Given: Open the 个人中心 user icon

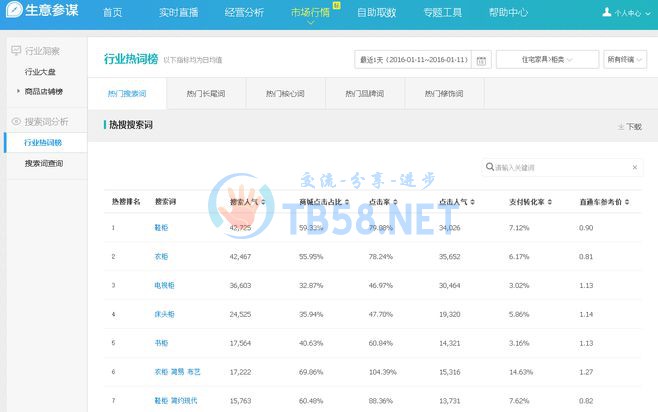Looking at the screenshot, I should [x=606, y=13].
